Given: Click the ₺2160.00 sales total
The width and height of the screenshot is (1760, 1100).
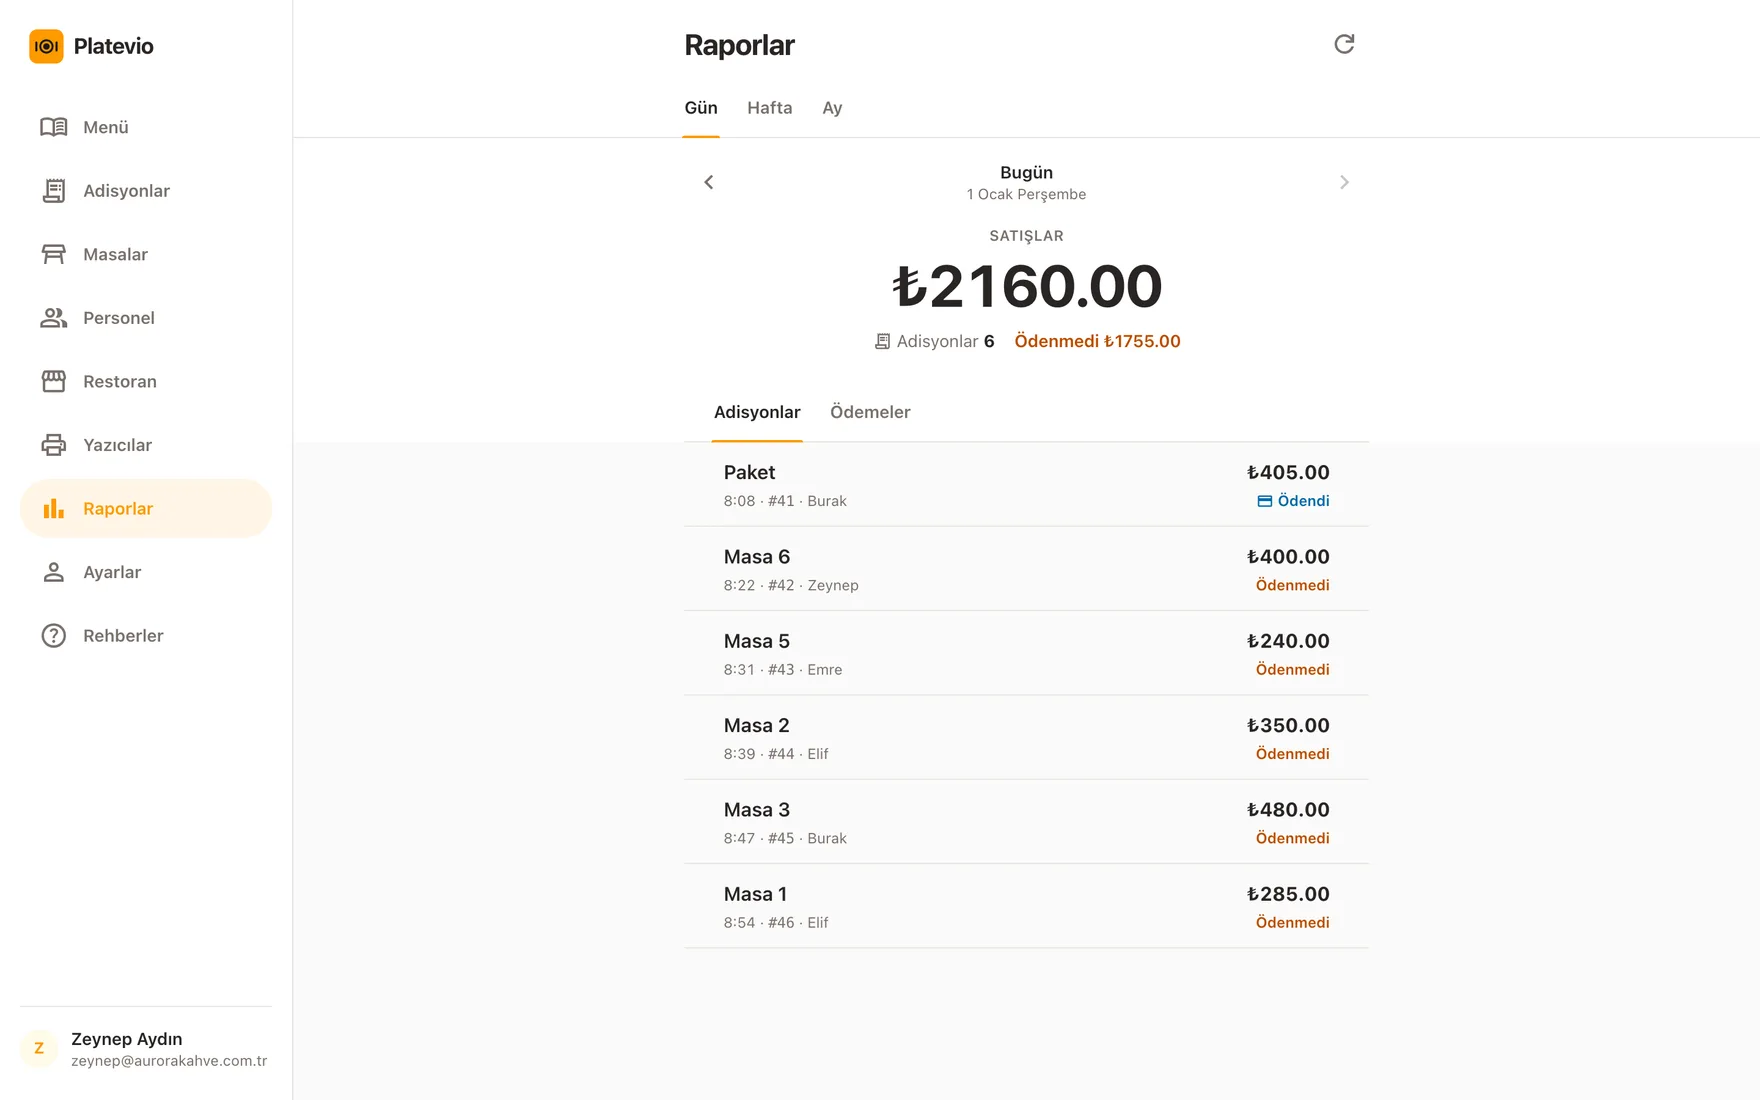Looking at the screenshot, I should (1027, 286).
